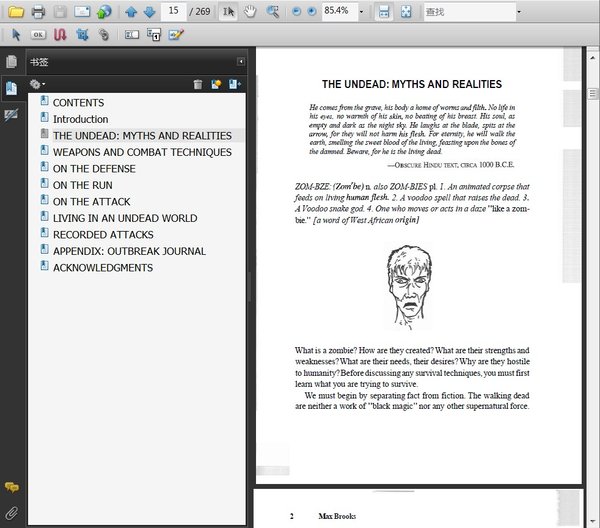Open the page thumbnails panel
This screenshot has width=600, height=528.
point(11,62)
